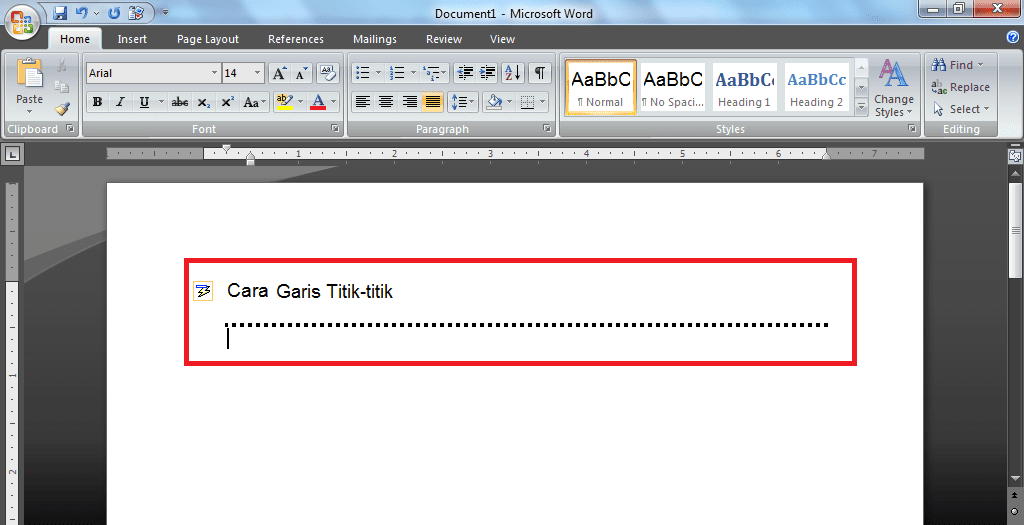The image size is (1024, 525).
Task: Open the Arial font name dropdown
Action: point(214,73)
